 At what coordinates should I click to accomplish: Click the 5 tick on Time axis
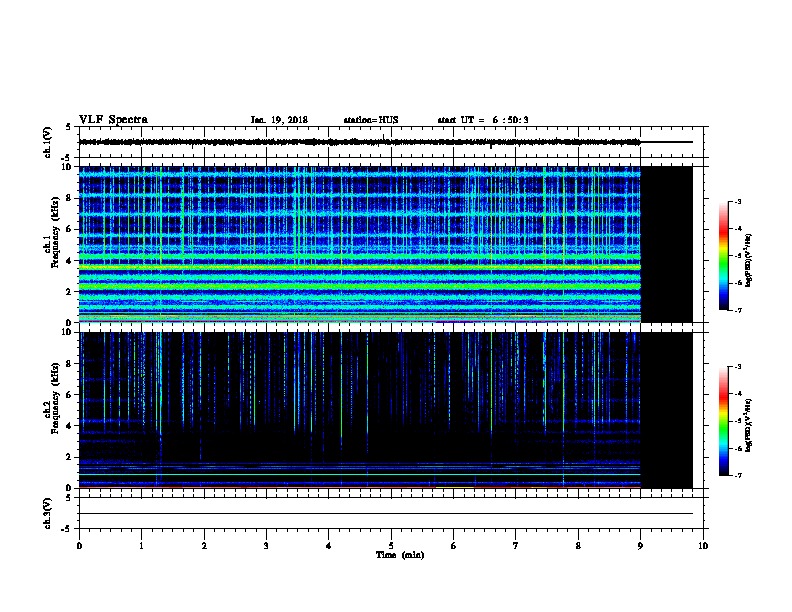pyautogui.click(x=391, y=546)
